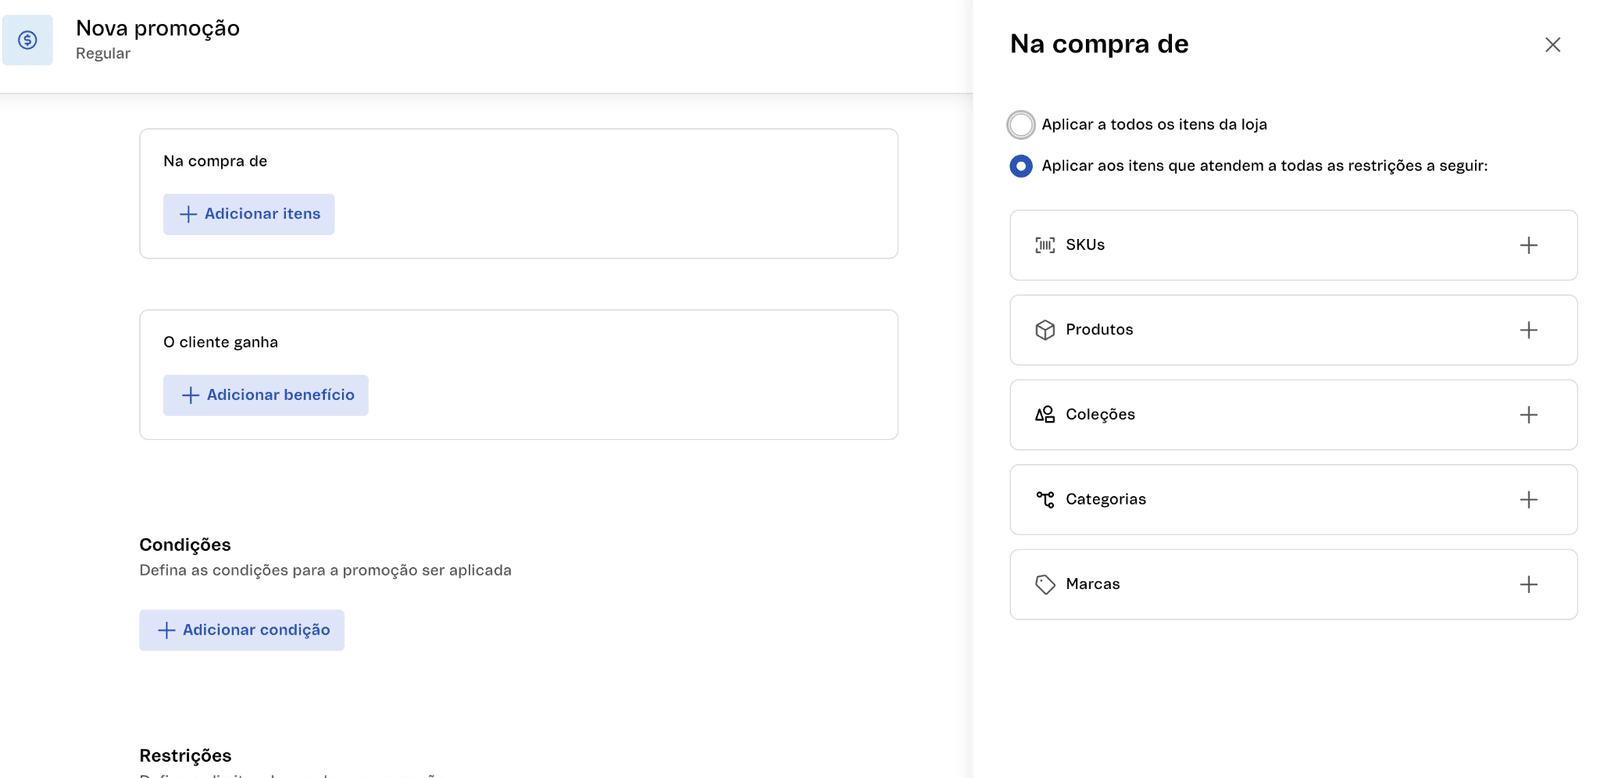Click the Adicionar condição button
This screenshot has width=1600, height=778.
[242, 630]
